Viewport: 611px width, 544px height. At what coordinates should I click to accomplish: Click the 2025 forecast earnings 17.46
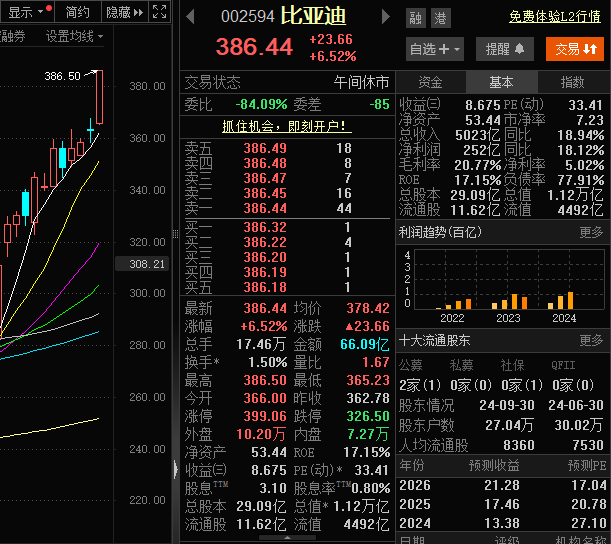[x=502, y=505]
